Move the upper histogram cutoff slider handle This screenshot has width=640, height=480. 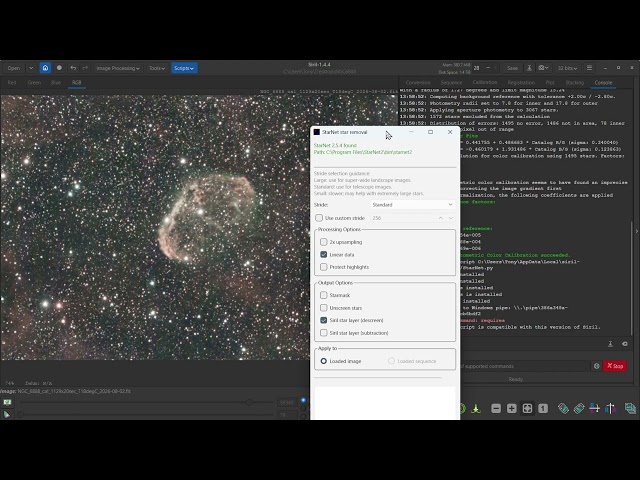(248, 402)
